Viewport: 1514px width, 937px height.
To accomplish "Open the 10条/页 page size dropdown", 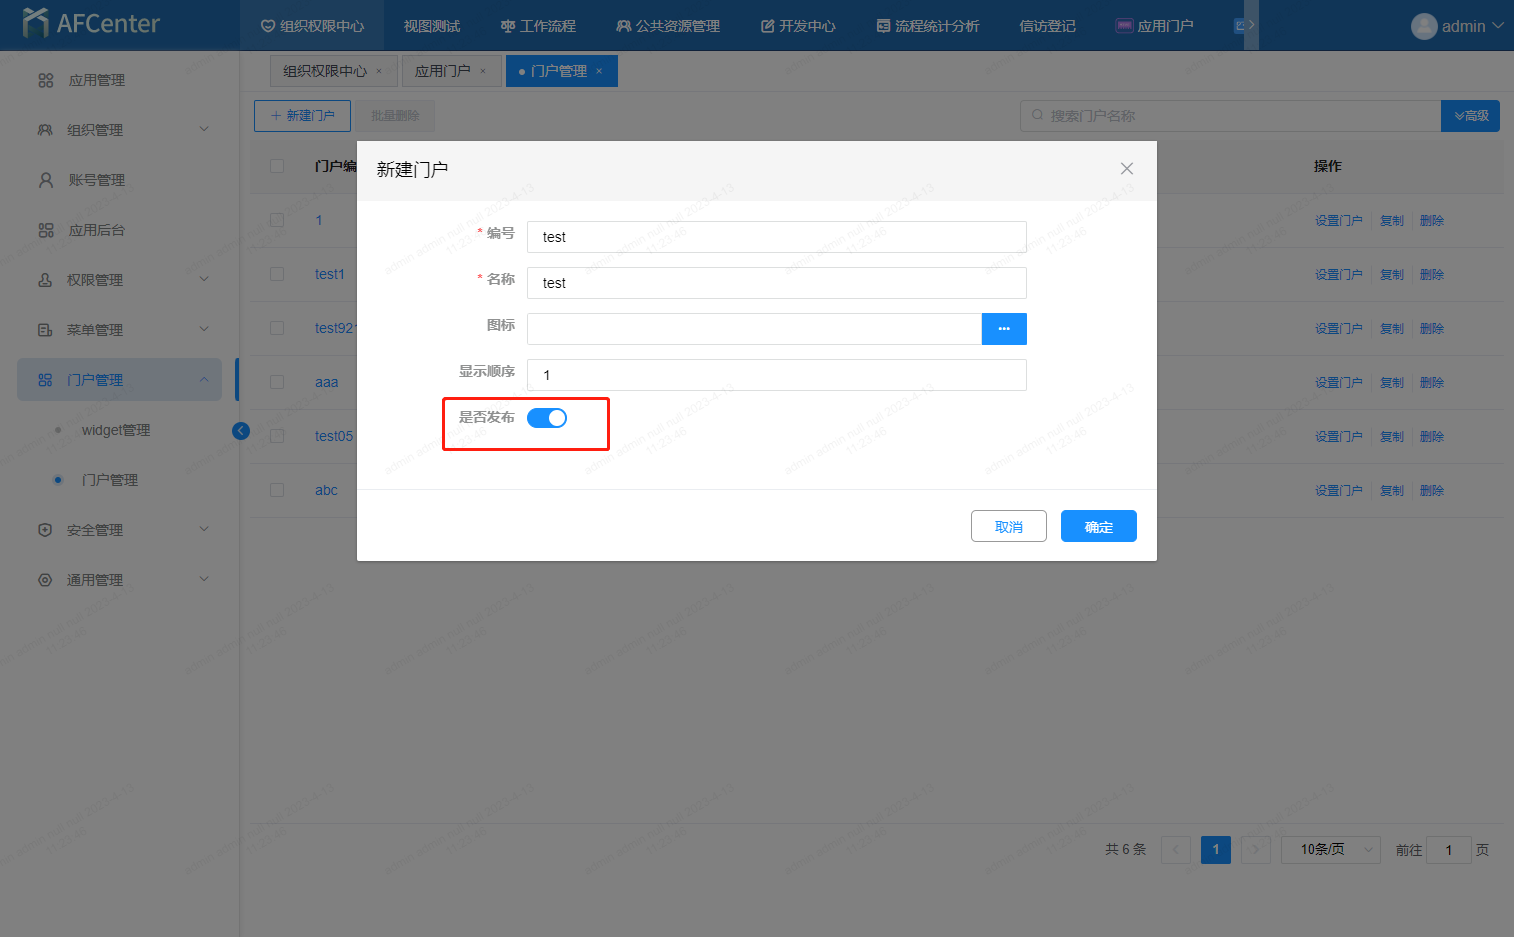I will 1330,850.
